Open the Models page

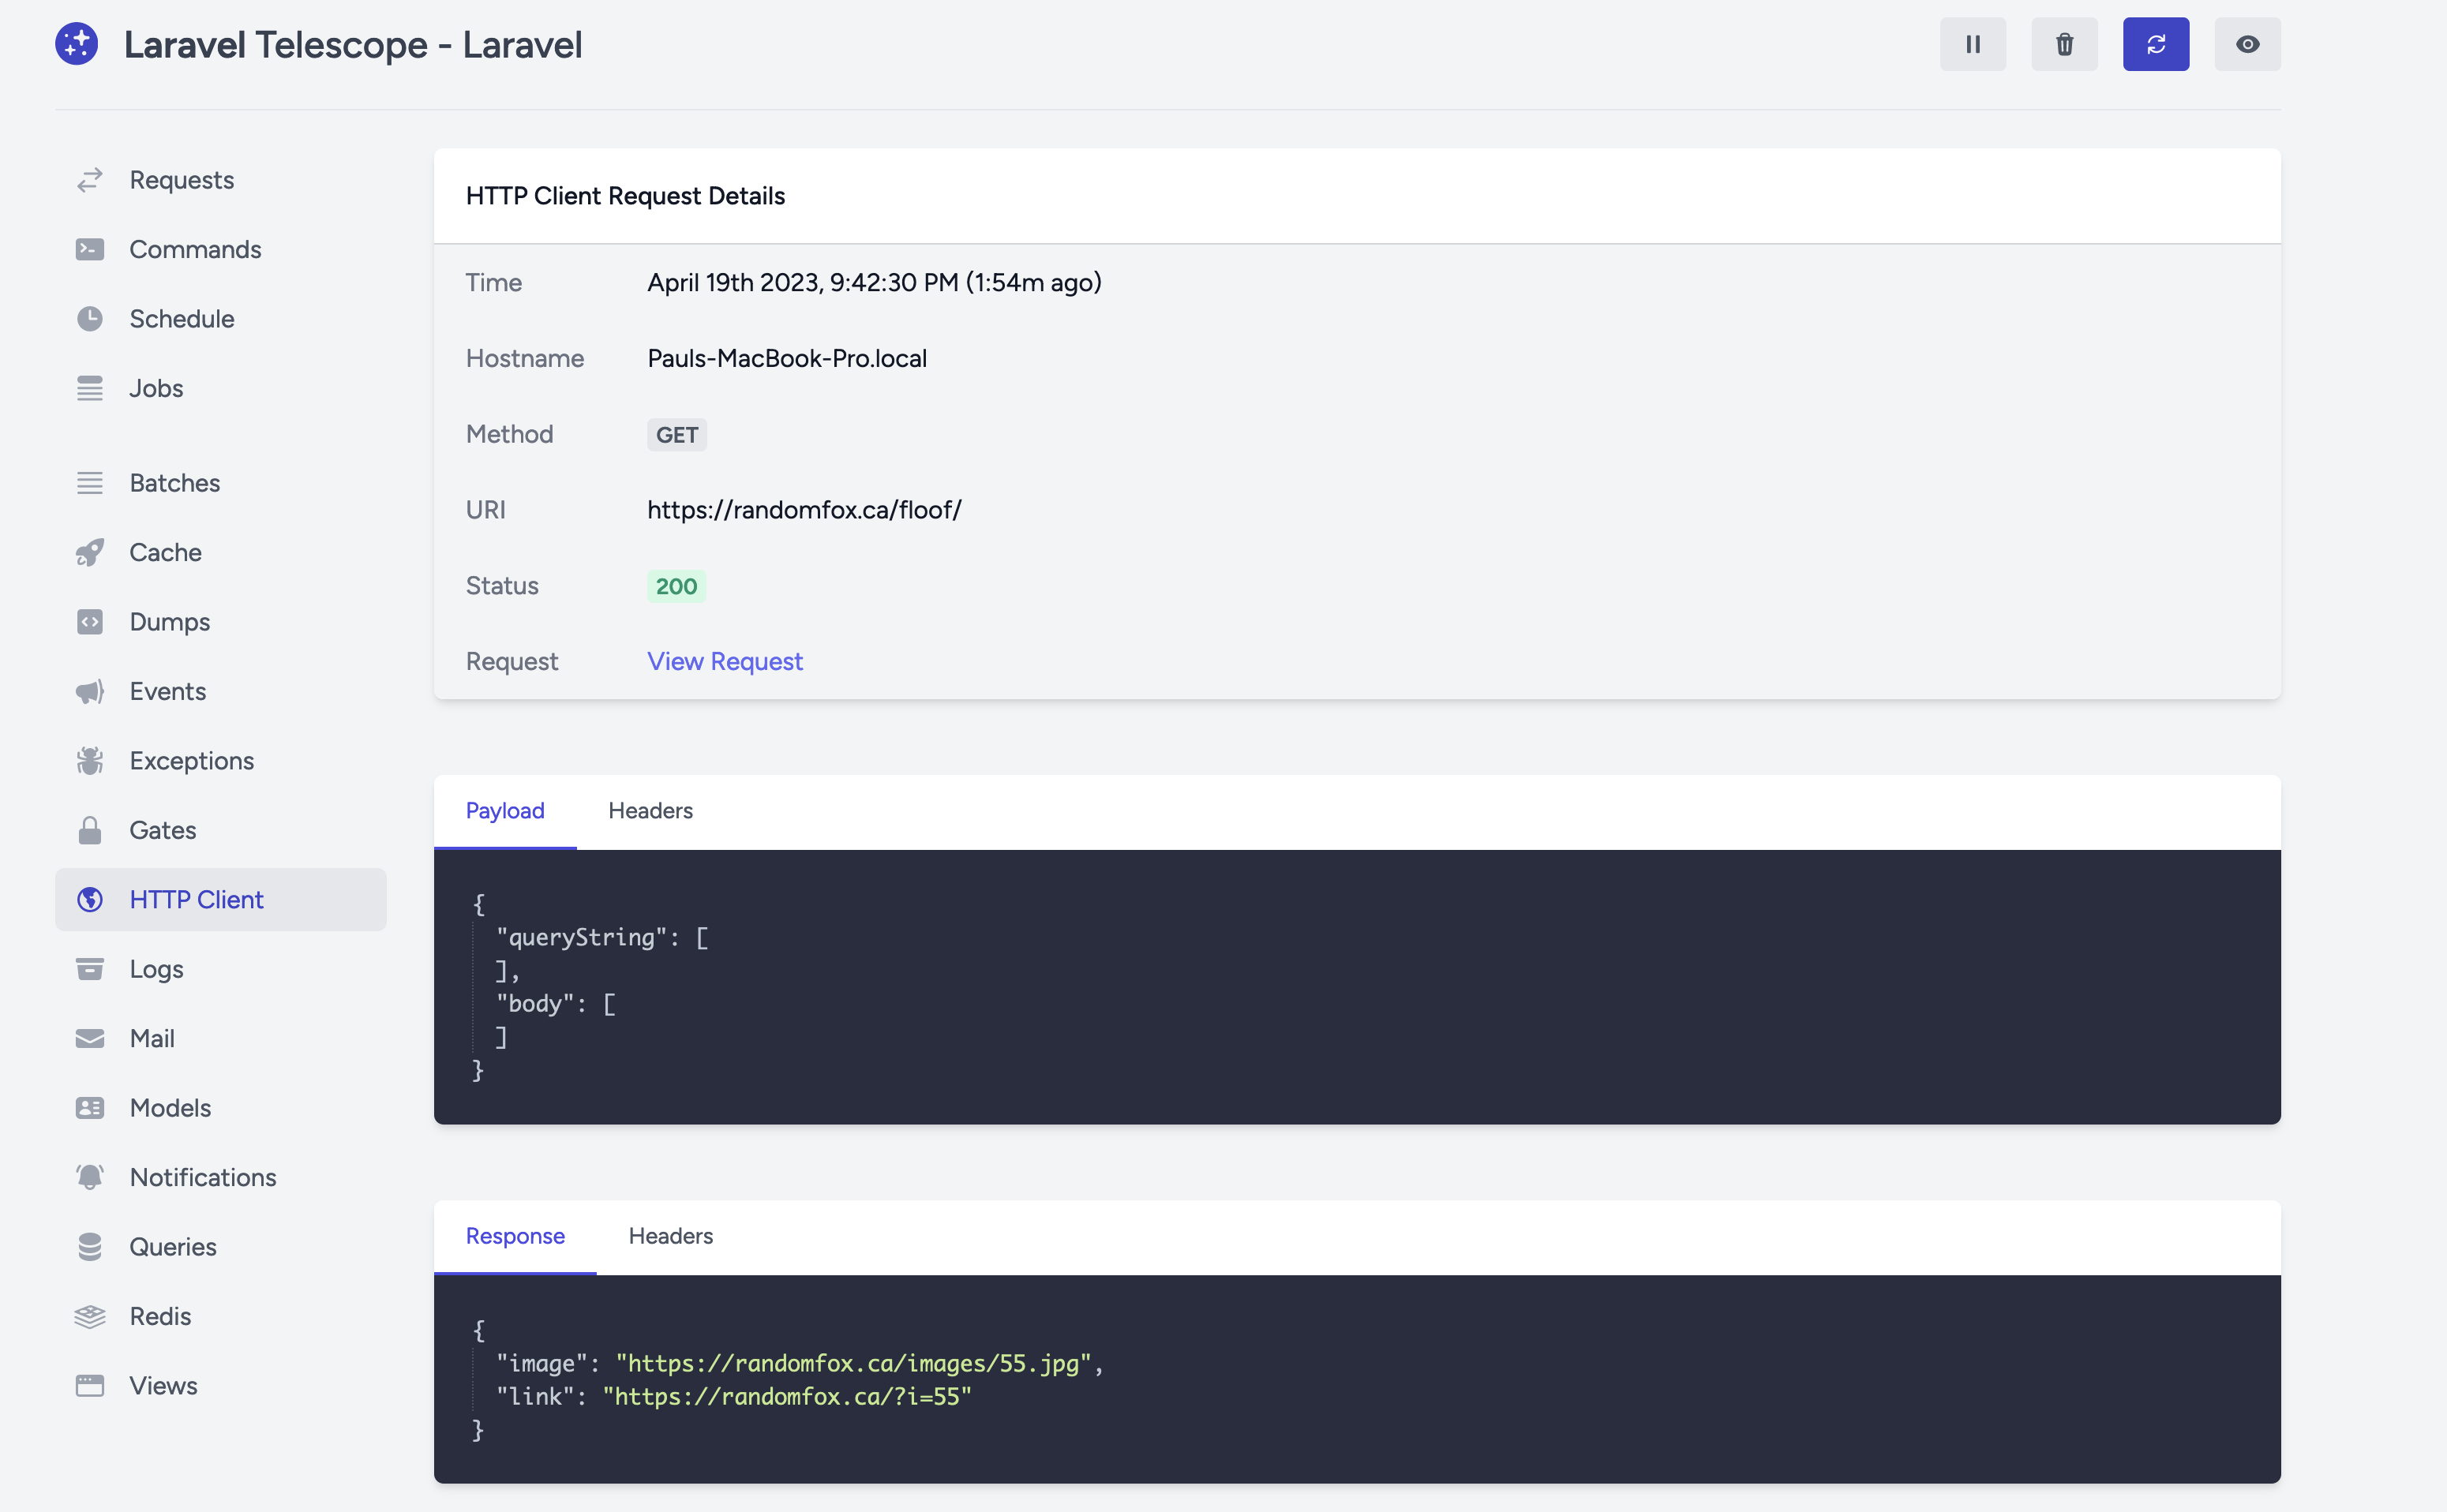[x=221, y=1108]
